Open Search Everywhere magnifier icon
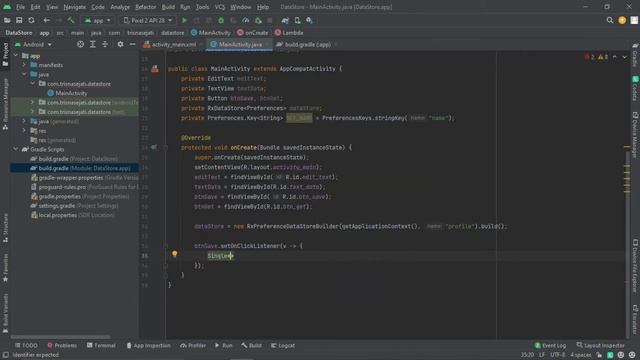Screen dimensions: 640x360 pos(610,20)
